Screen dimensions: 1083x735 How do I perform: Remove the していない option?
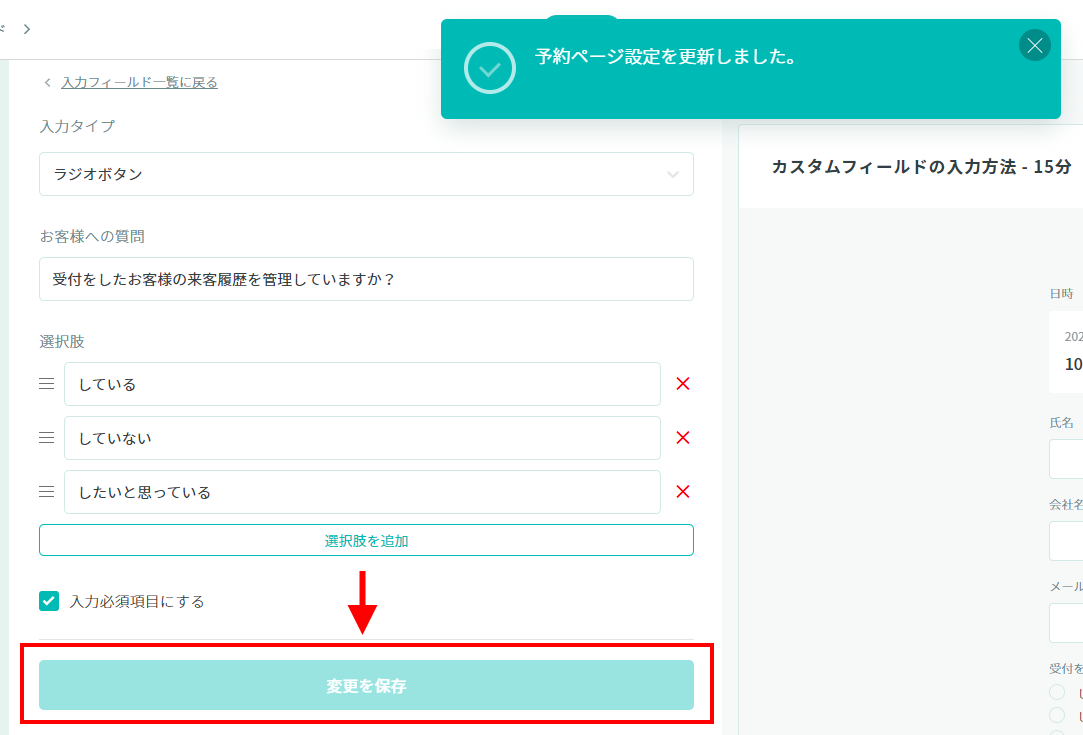click(x=683, y=438)
